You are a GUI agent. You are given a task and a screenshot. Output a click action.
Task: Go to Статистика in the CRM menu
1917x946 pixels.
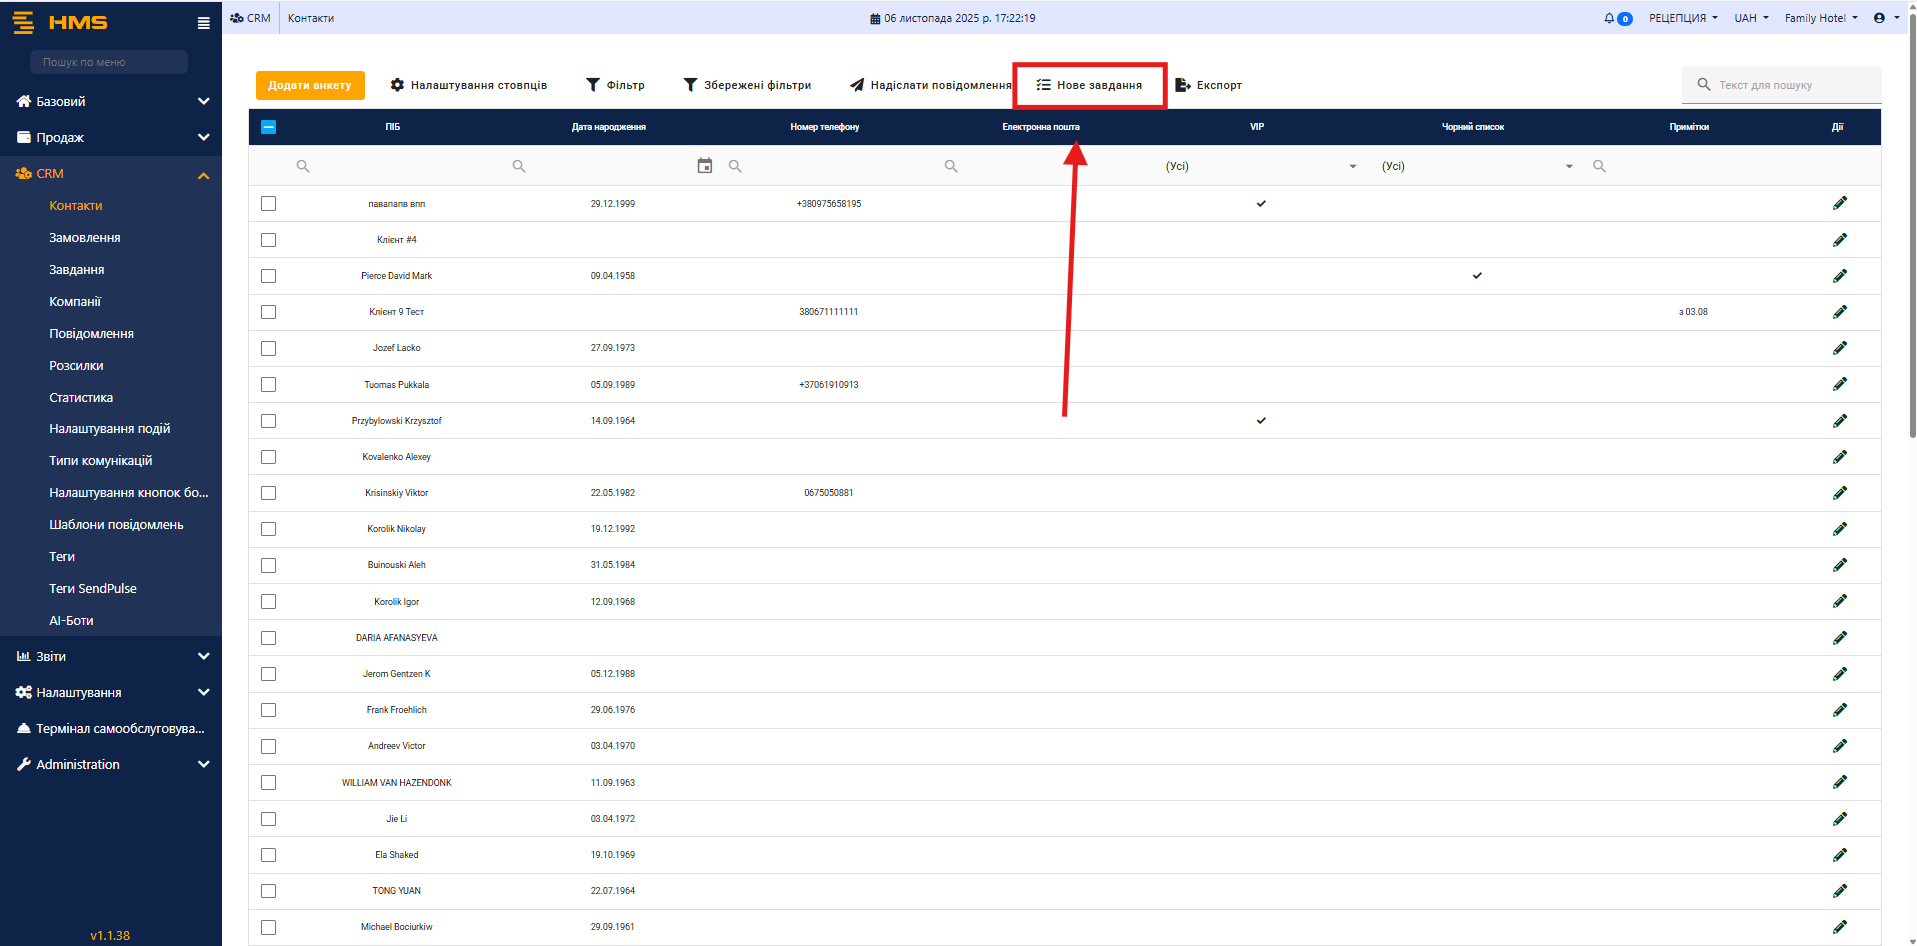tap(81, 398)
